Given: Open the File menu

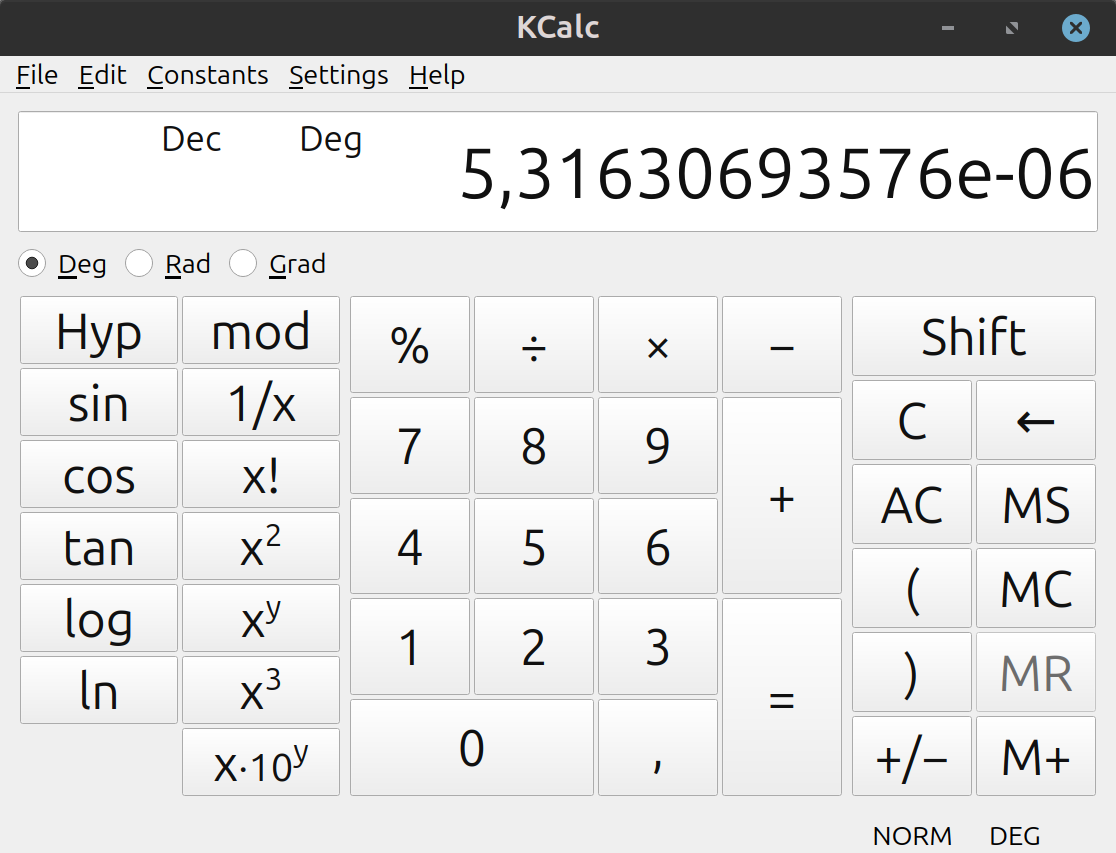Looking at the screenshot, I should pos(37,76).
